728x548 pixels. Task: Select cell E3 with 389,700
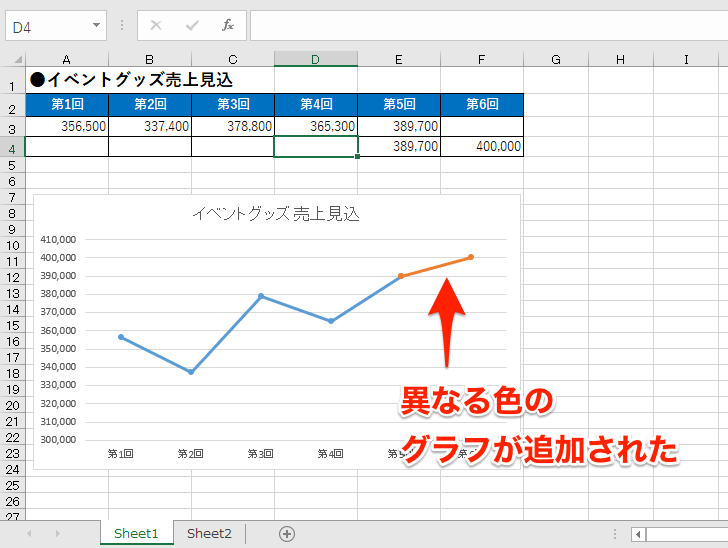[x=399, y=126]
